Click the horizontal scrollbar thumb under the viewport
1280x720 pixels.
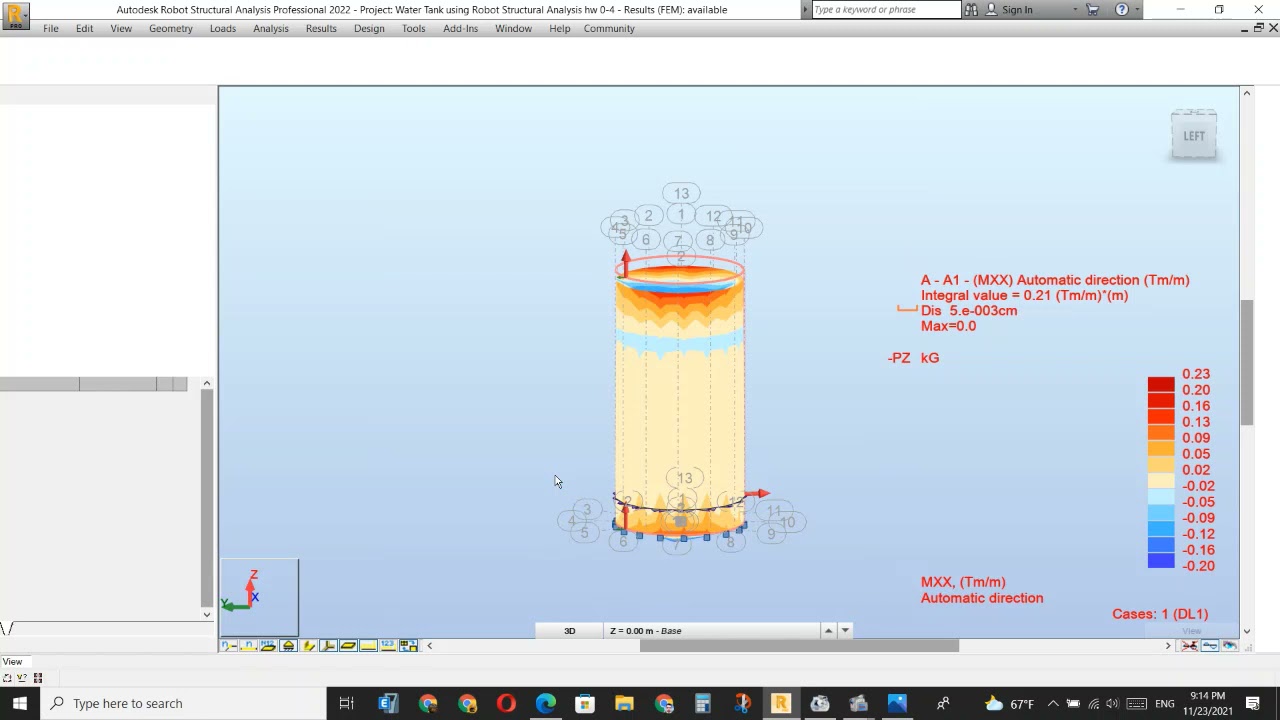[799, 646]
